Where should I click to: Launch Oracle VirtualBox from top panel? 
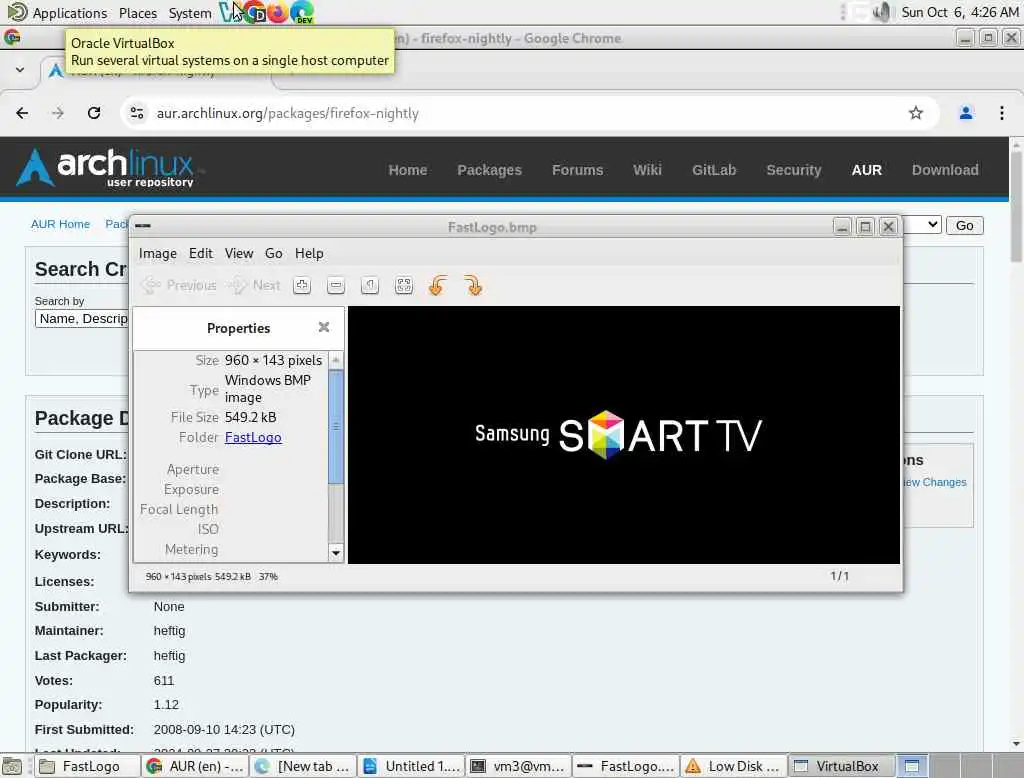229,12
